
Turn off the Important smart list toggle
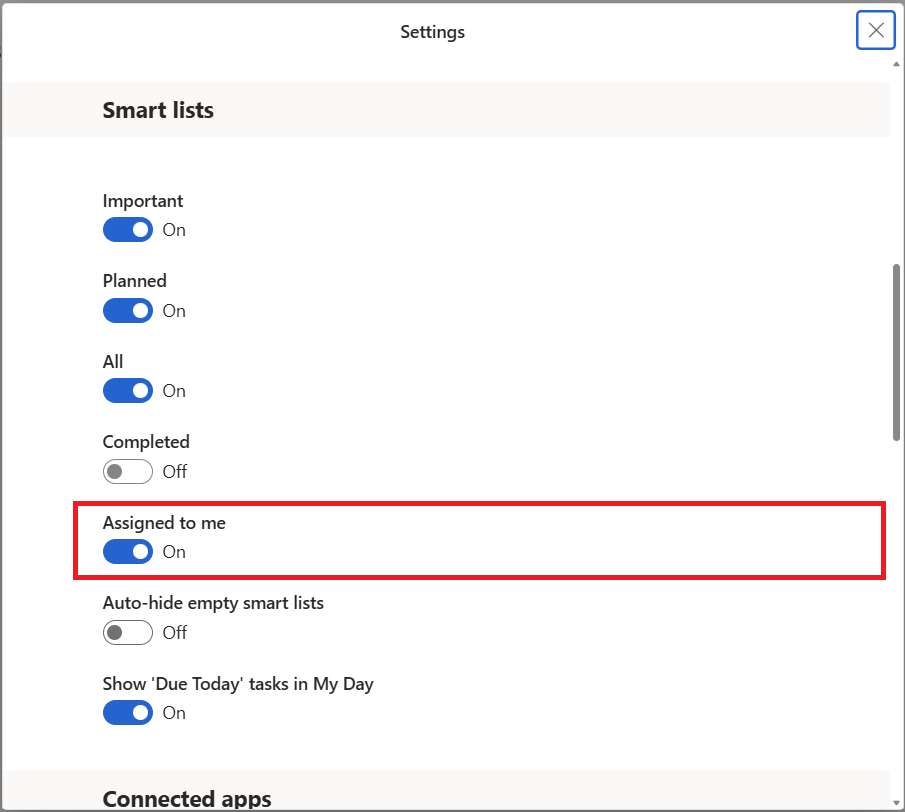[128, 230]
